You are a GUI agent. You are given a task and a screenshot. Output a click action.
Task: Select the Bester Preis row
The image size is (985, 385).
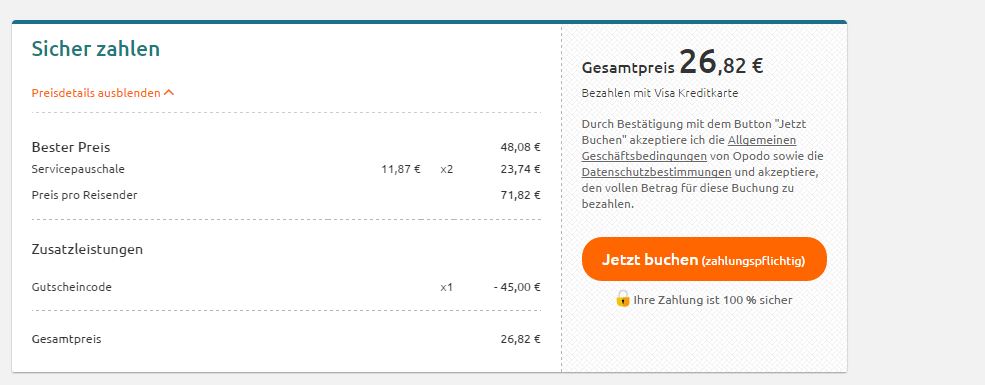[286, 148]
